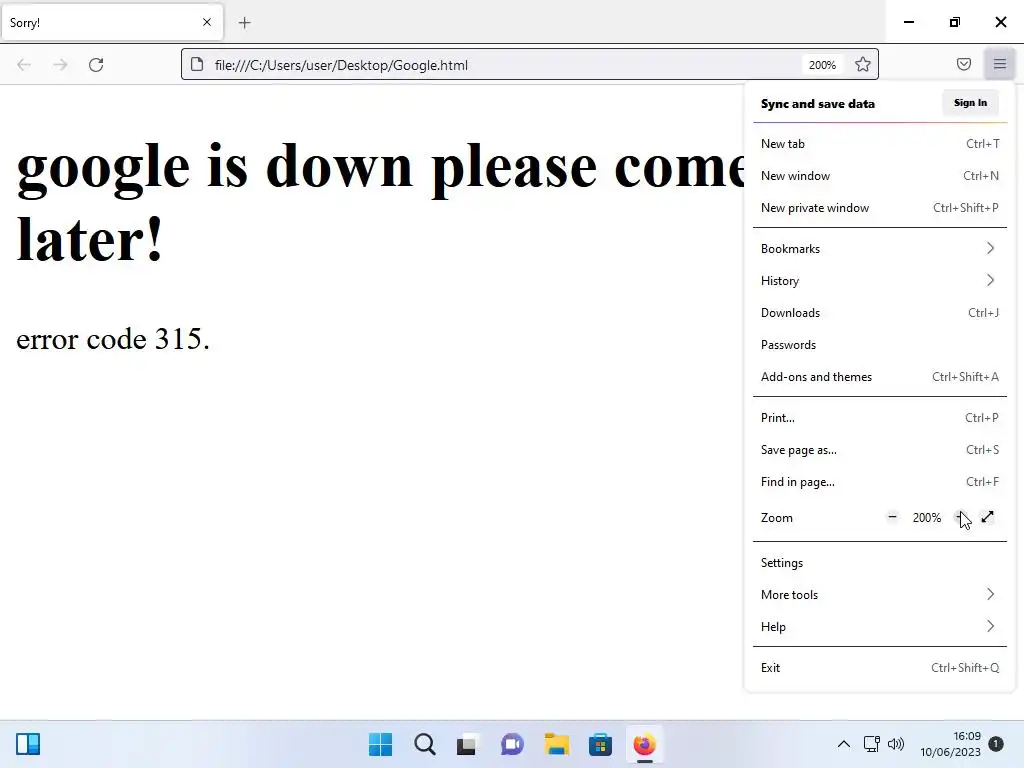Screen dimensions: 1024x768
Task: Exit Firefox from the menu
Action: pyautogui.click(x=880, y=668)
